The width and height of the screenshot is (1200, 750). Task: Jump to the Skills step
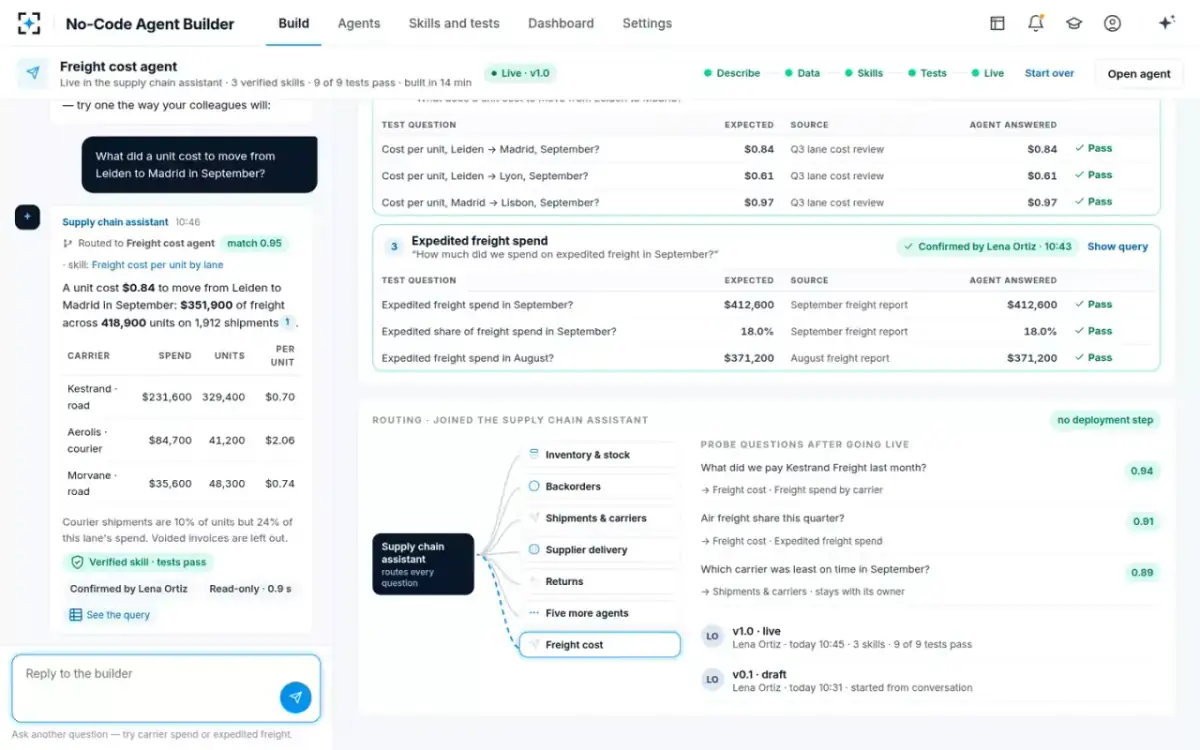tap(864, 73)
